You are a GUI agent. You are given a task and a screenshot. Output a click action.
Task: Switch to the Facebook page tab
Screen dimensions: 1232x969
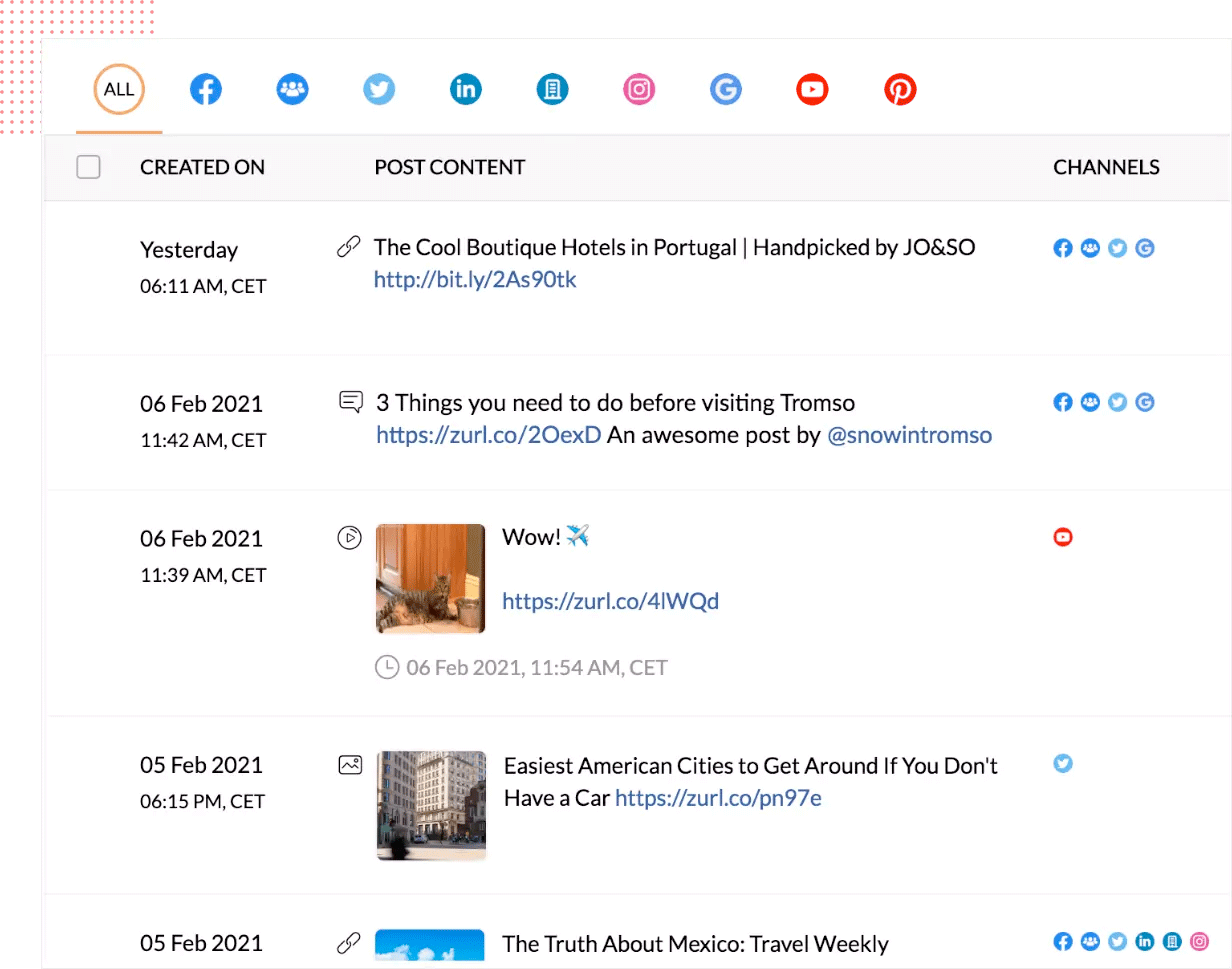pyautogui.click(x=206, y=90)
